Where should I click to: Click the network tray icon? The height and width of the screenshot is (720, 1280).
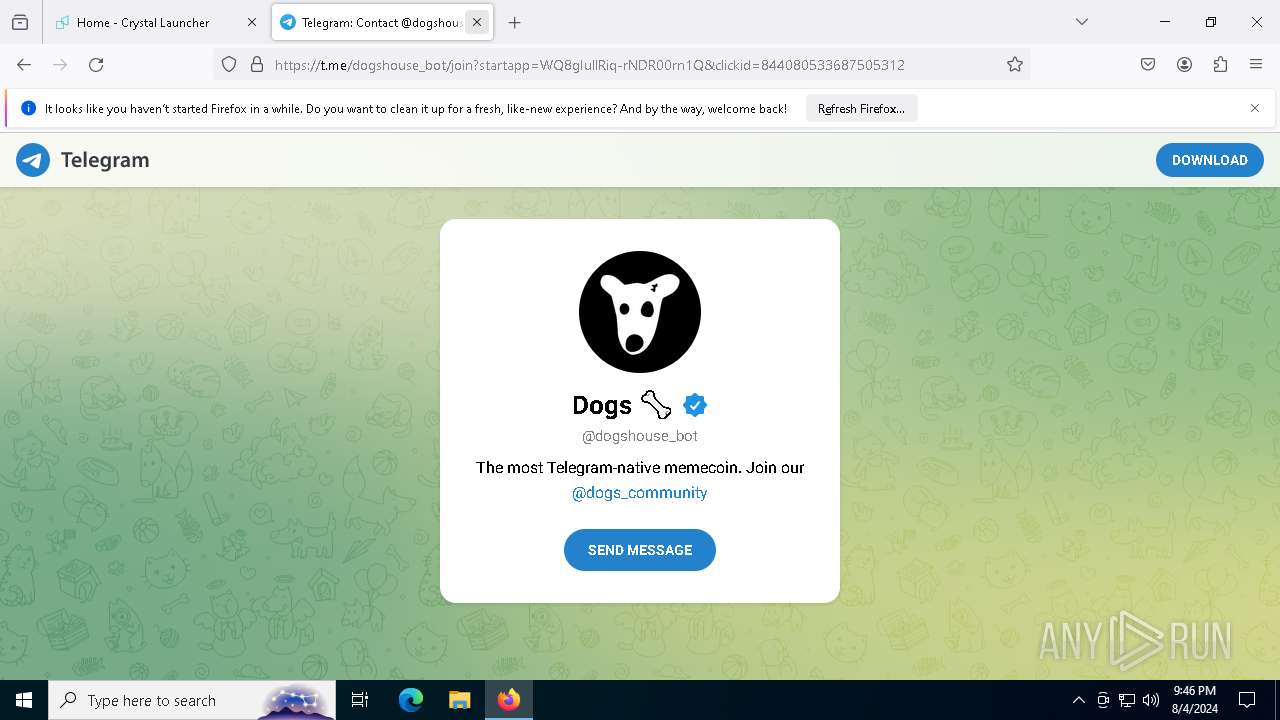(1127, 700)
